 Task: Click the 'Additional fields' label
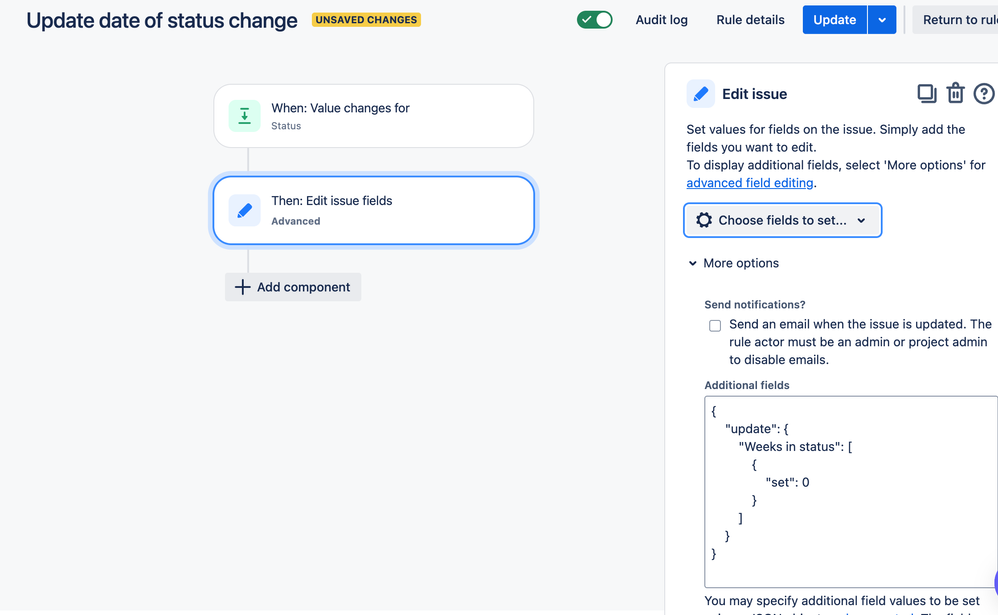click(747, 385)
